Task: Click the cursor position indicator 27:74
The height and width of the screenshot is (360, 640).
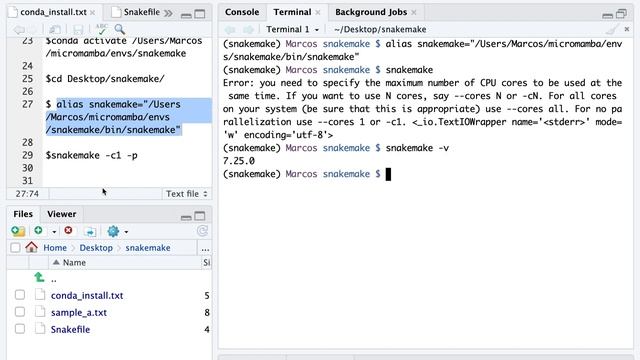Action: [27, 193]
